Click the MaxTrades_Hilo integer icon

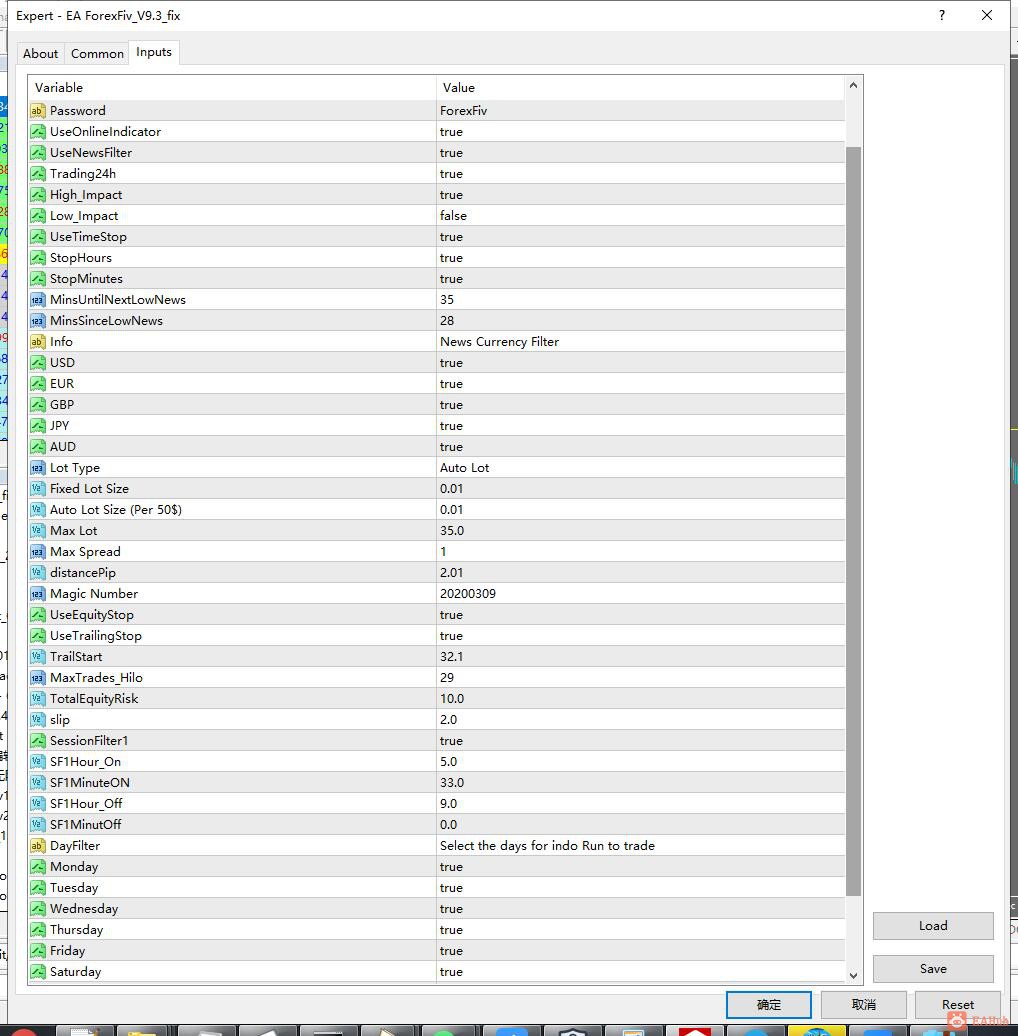pos(38,678)
